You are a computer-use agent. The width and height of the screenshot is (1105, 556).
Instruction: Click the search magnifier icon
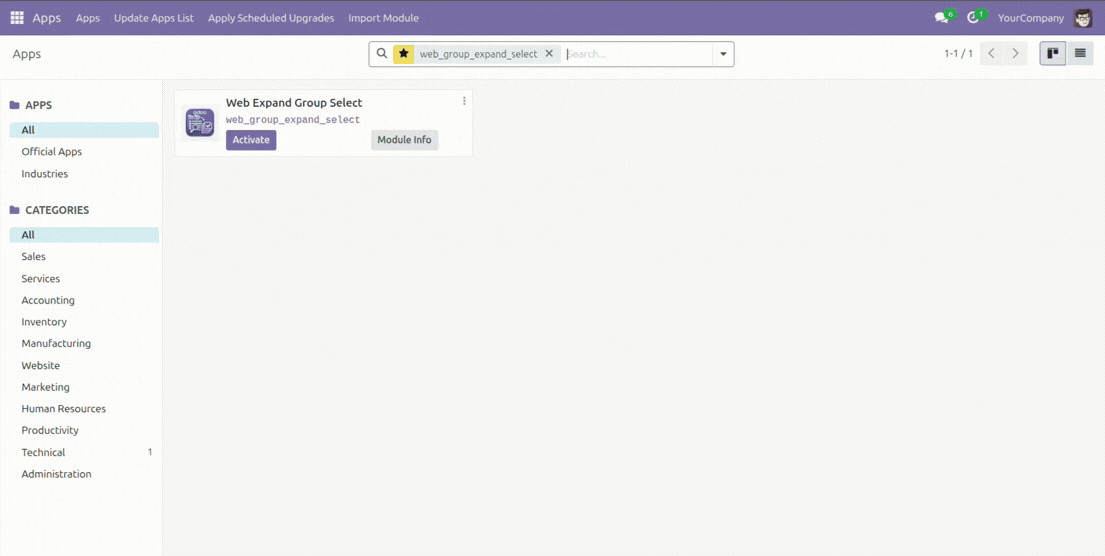tap(381, 54)
